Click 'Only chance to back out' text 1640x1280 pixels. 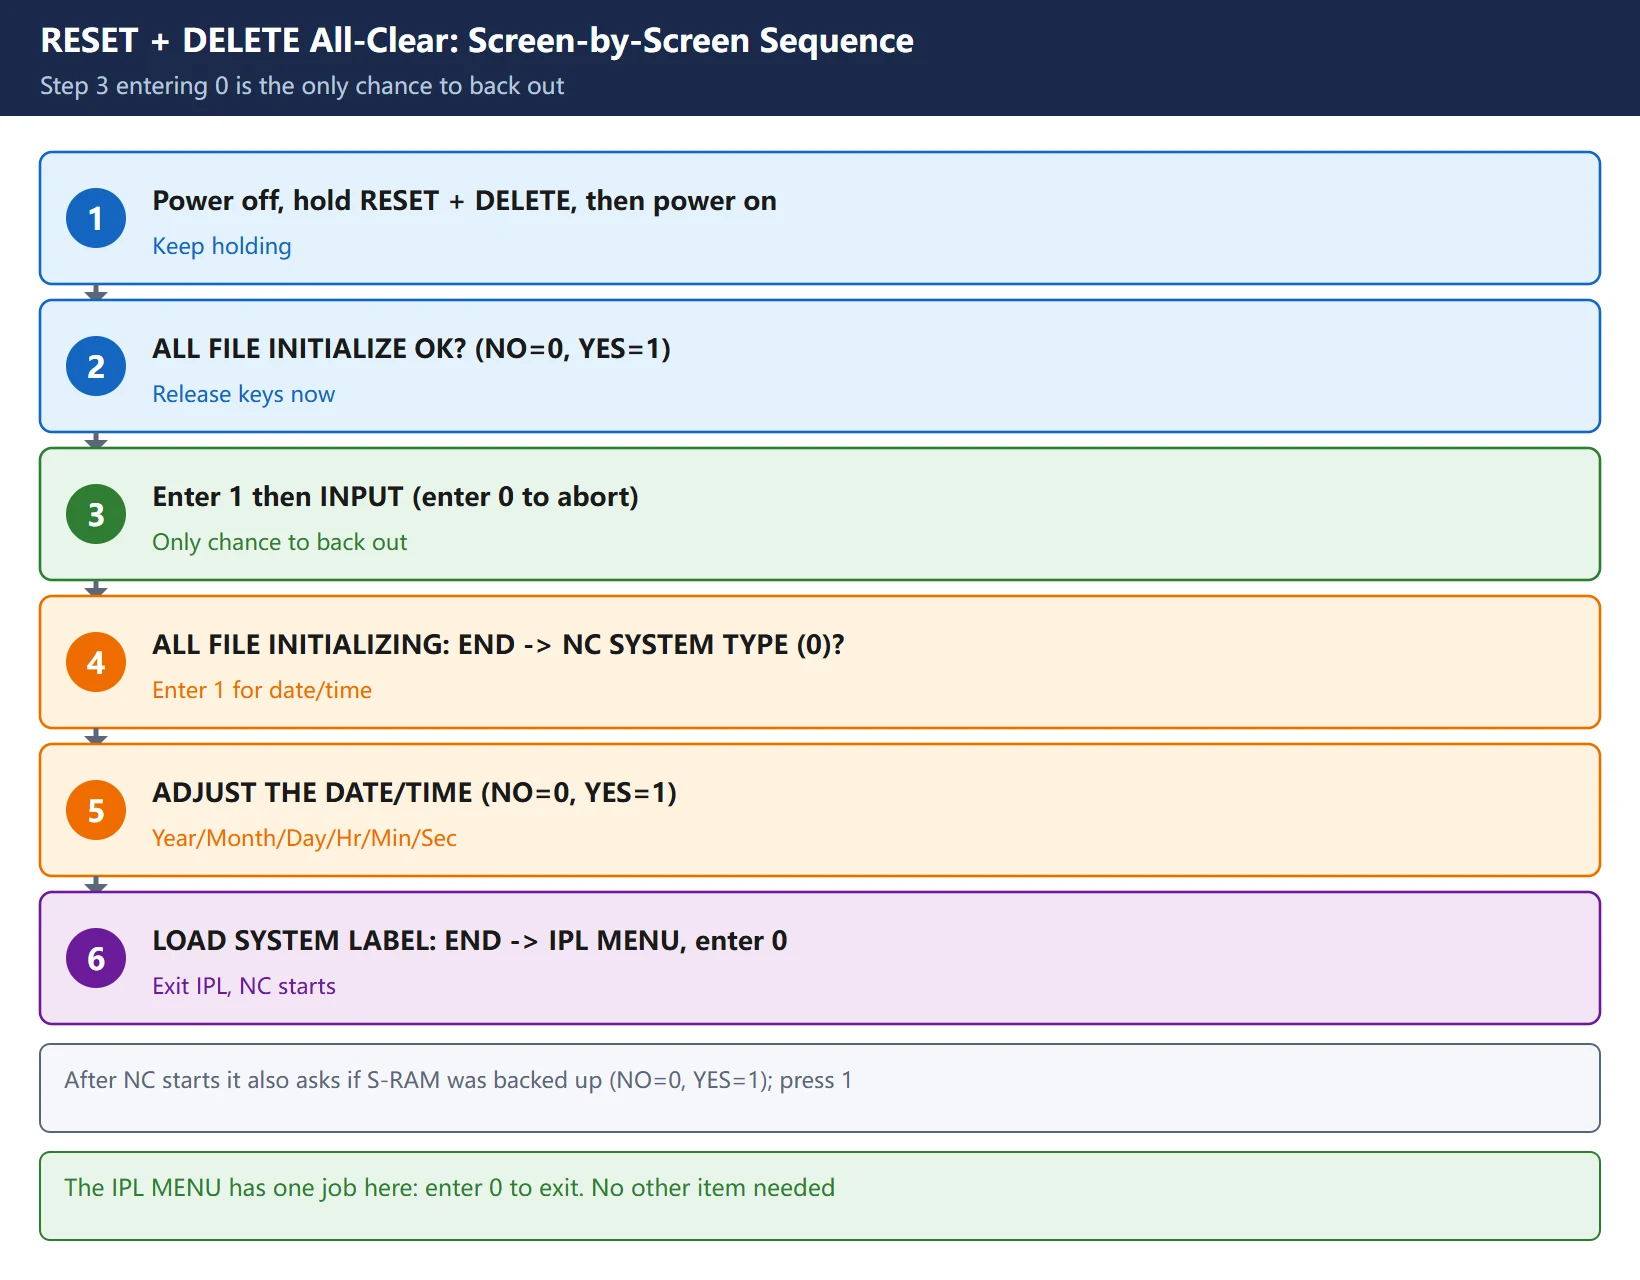280,542
